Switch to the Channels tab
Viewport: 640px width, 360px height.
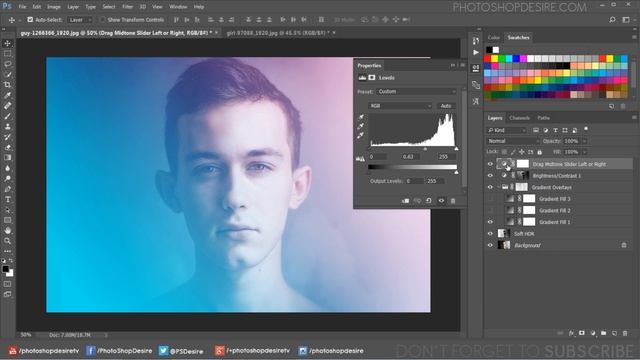tap(519, 118)
